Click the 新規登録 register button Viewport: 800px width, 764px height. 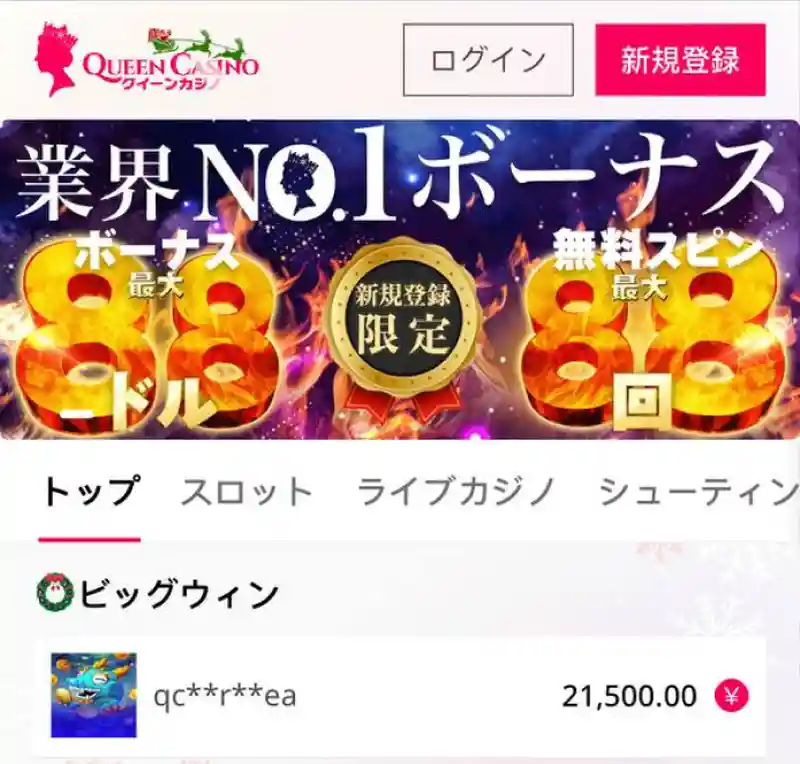point(680,60)
